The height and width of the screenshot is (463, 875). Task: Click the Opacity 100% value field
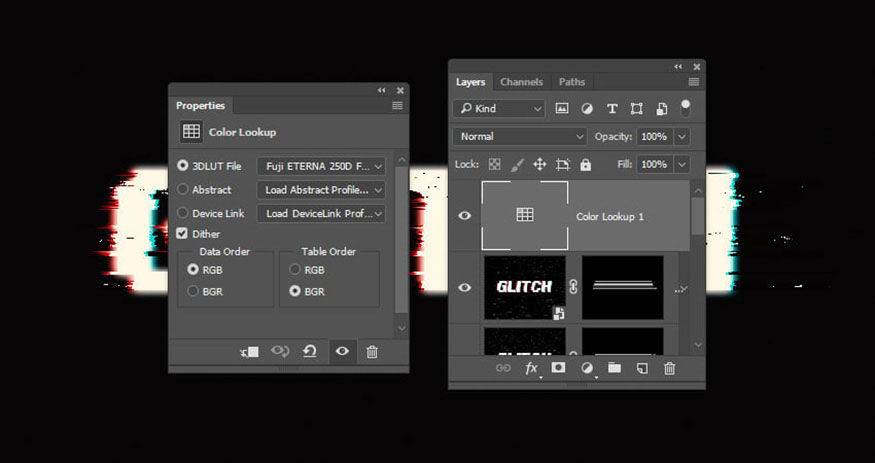[655, 137]
